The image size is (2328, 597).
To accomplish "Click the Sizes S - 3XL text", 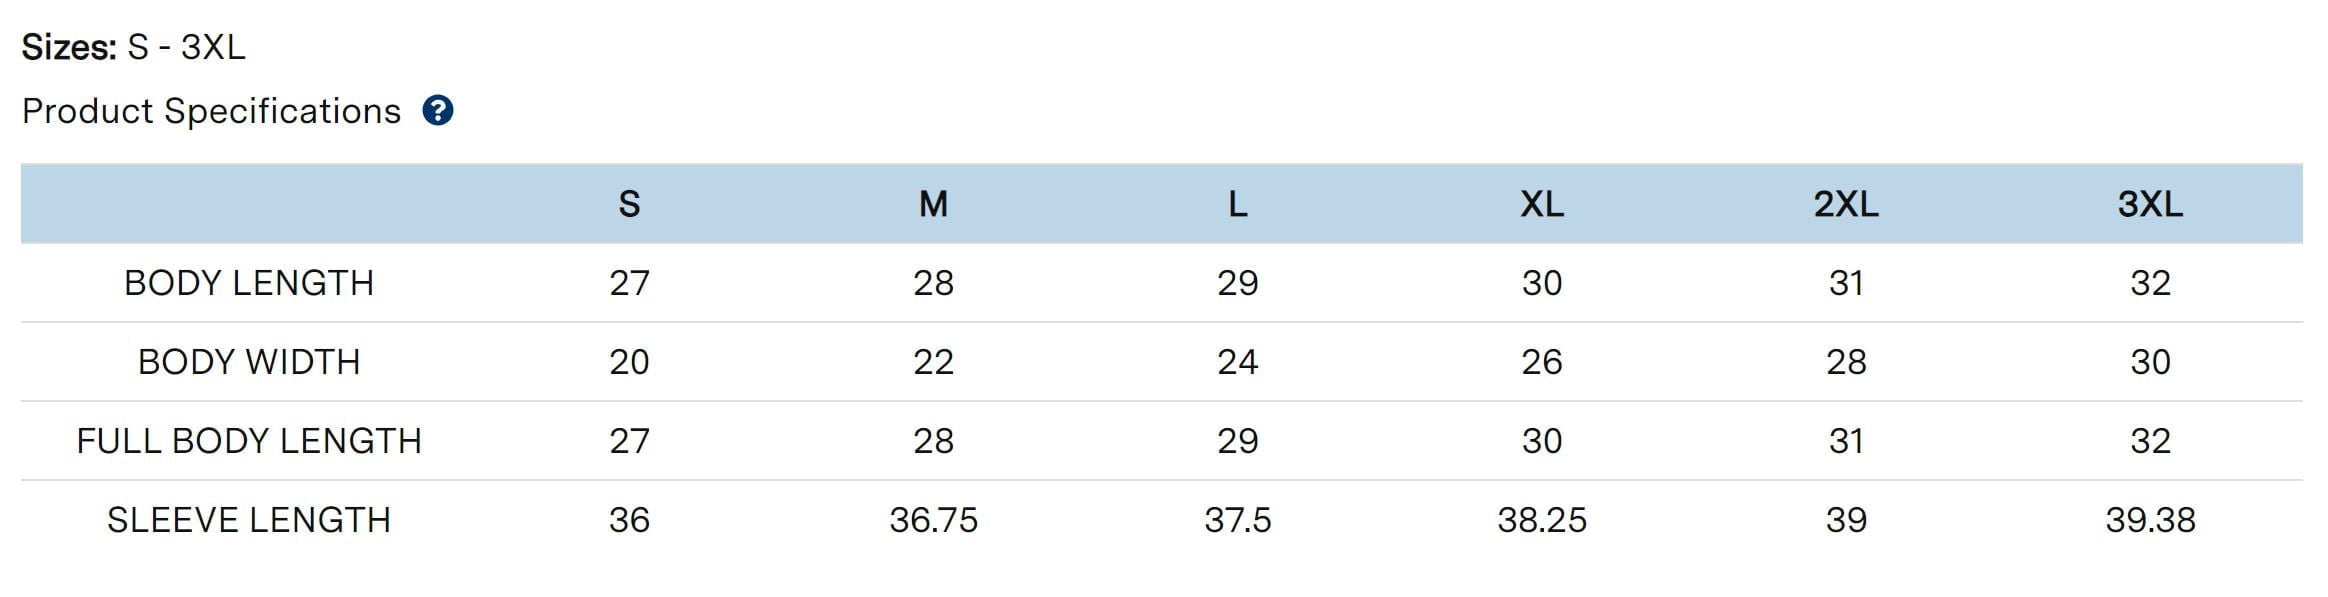I will [133, 47].
